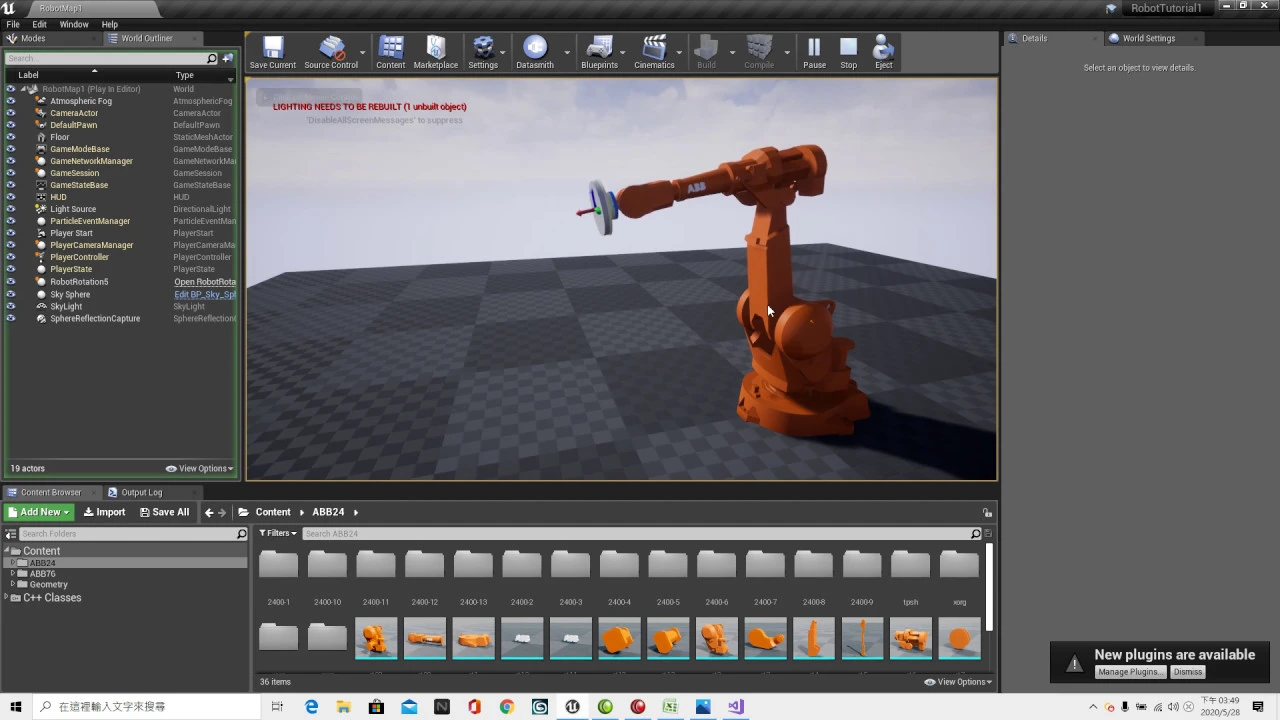Click the Build toolbar icon
The height and width of the screenshot is (720, 1280).
click(x=706, y=52)
